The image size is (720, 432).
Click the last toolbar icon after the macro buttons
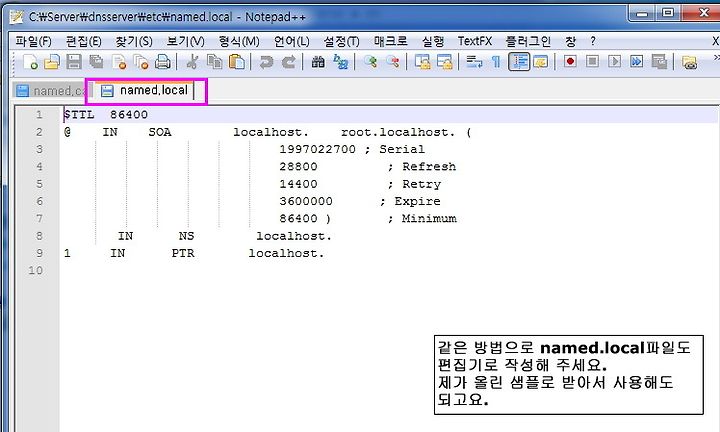click(x=689, y=62)
